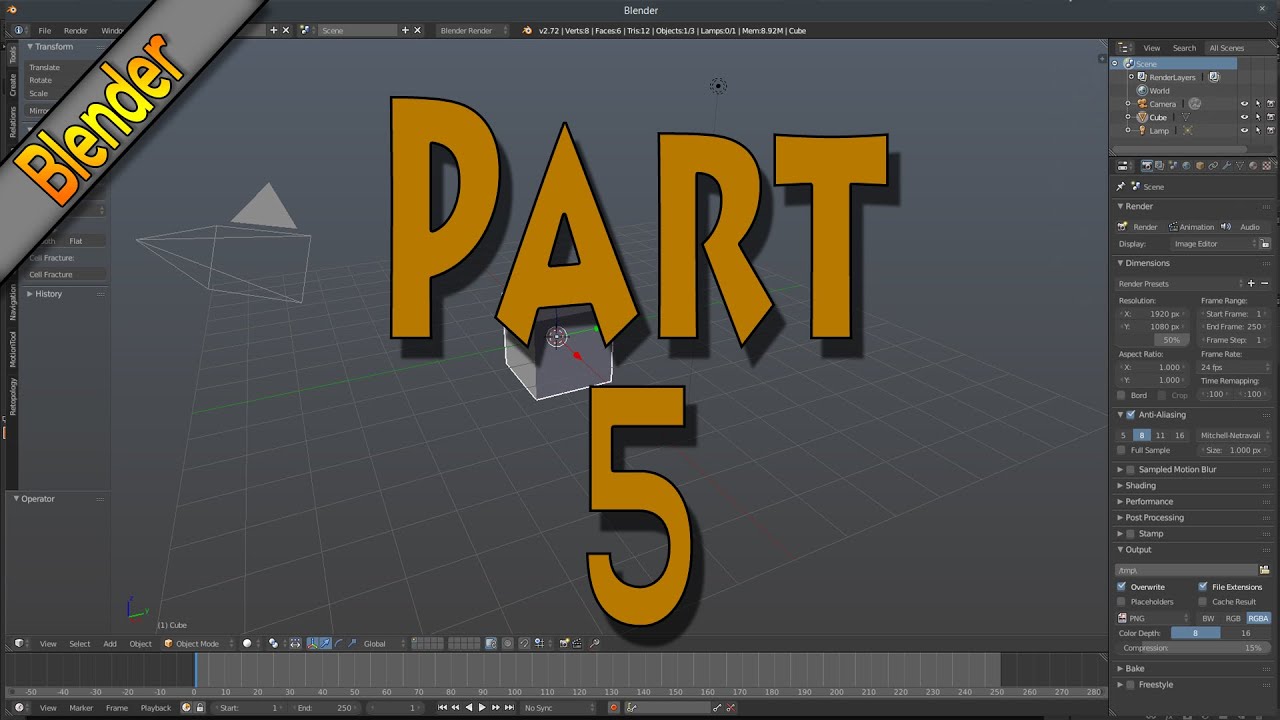The image size is (1280, 720).
Task: Open the File menu
Action: (45, 31)
